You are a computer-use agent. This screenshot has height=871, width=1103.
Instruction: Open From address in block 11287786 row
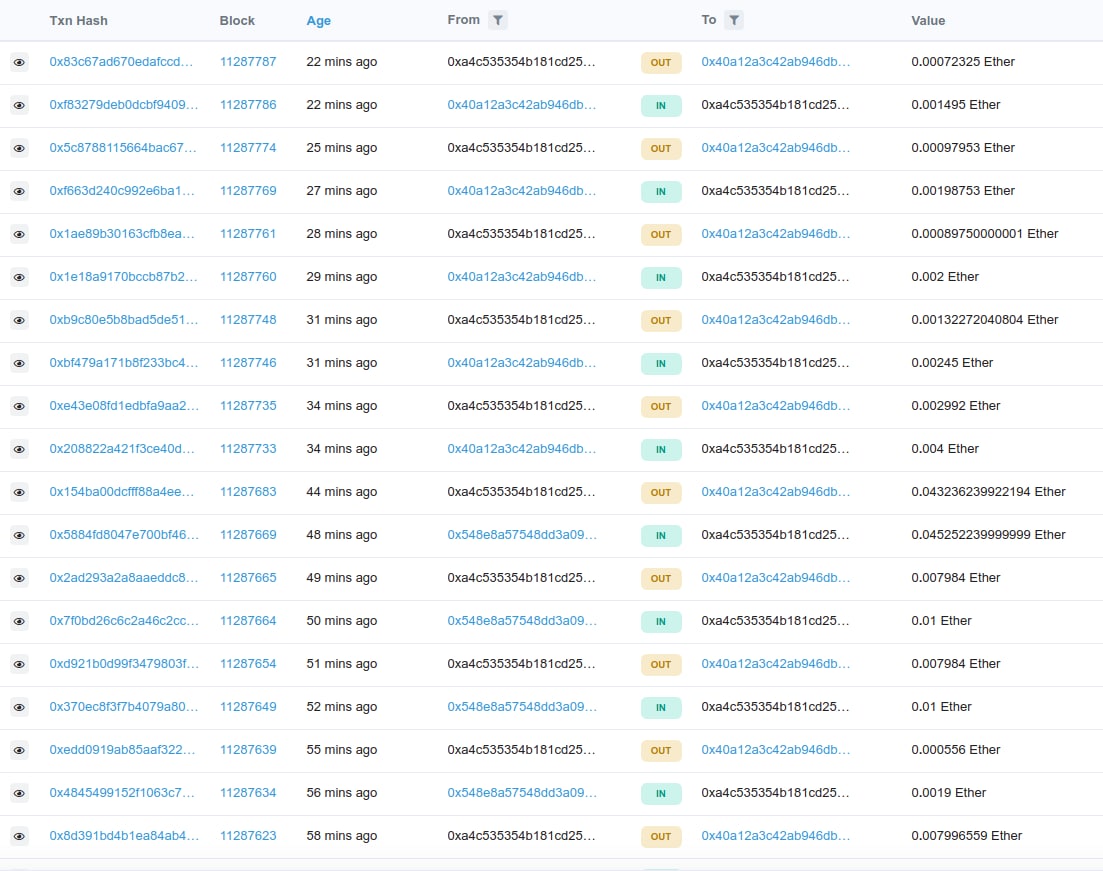point(521,105)
